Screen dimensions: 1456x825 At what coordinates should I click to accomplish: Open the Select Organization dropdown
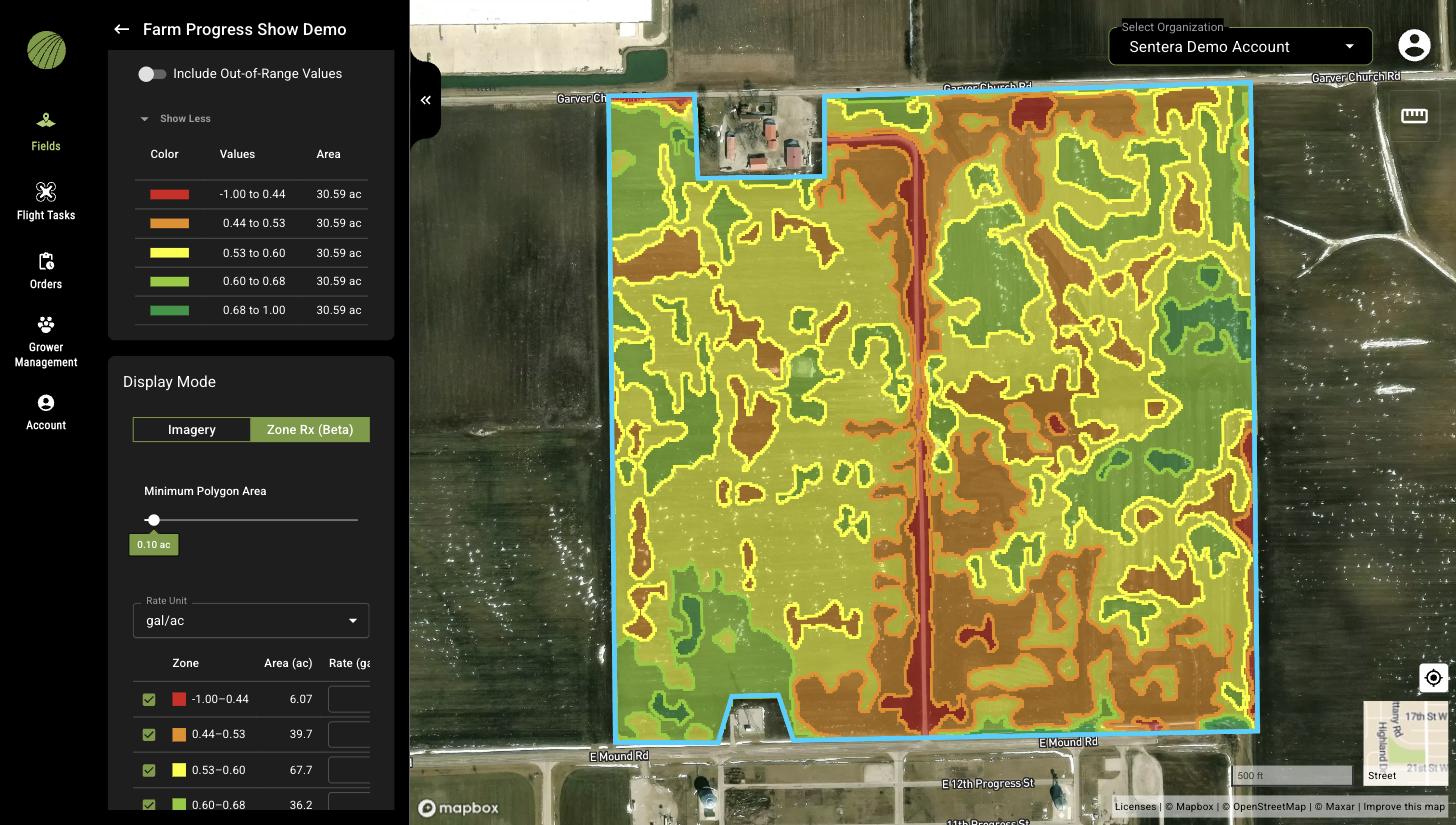tap(1240, 46)
